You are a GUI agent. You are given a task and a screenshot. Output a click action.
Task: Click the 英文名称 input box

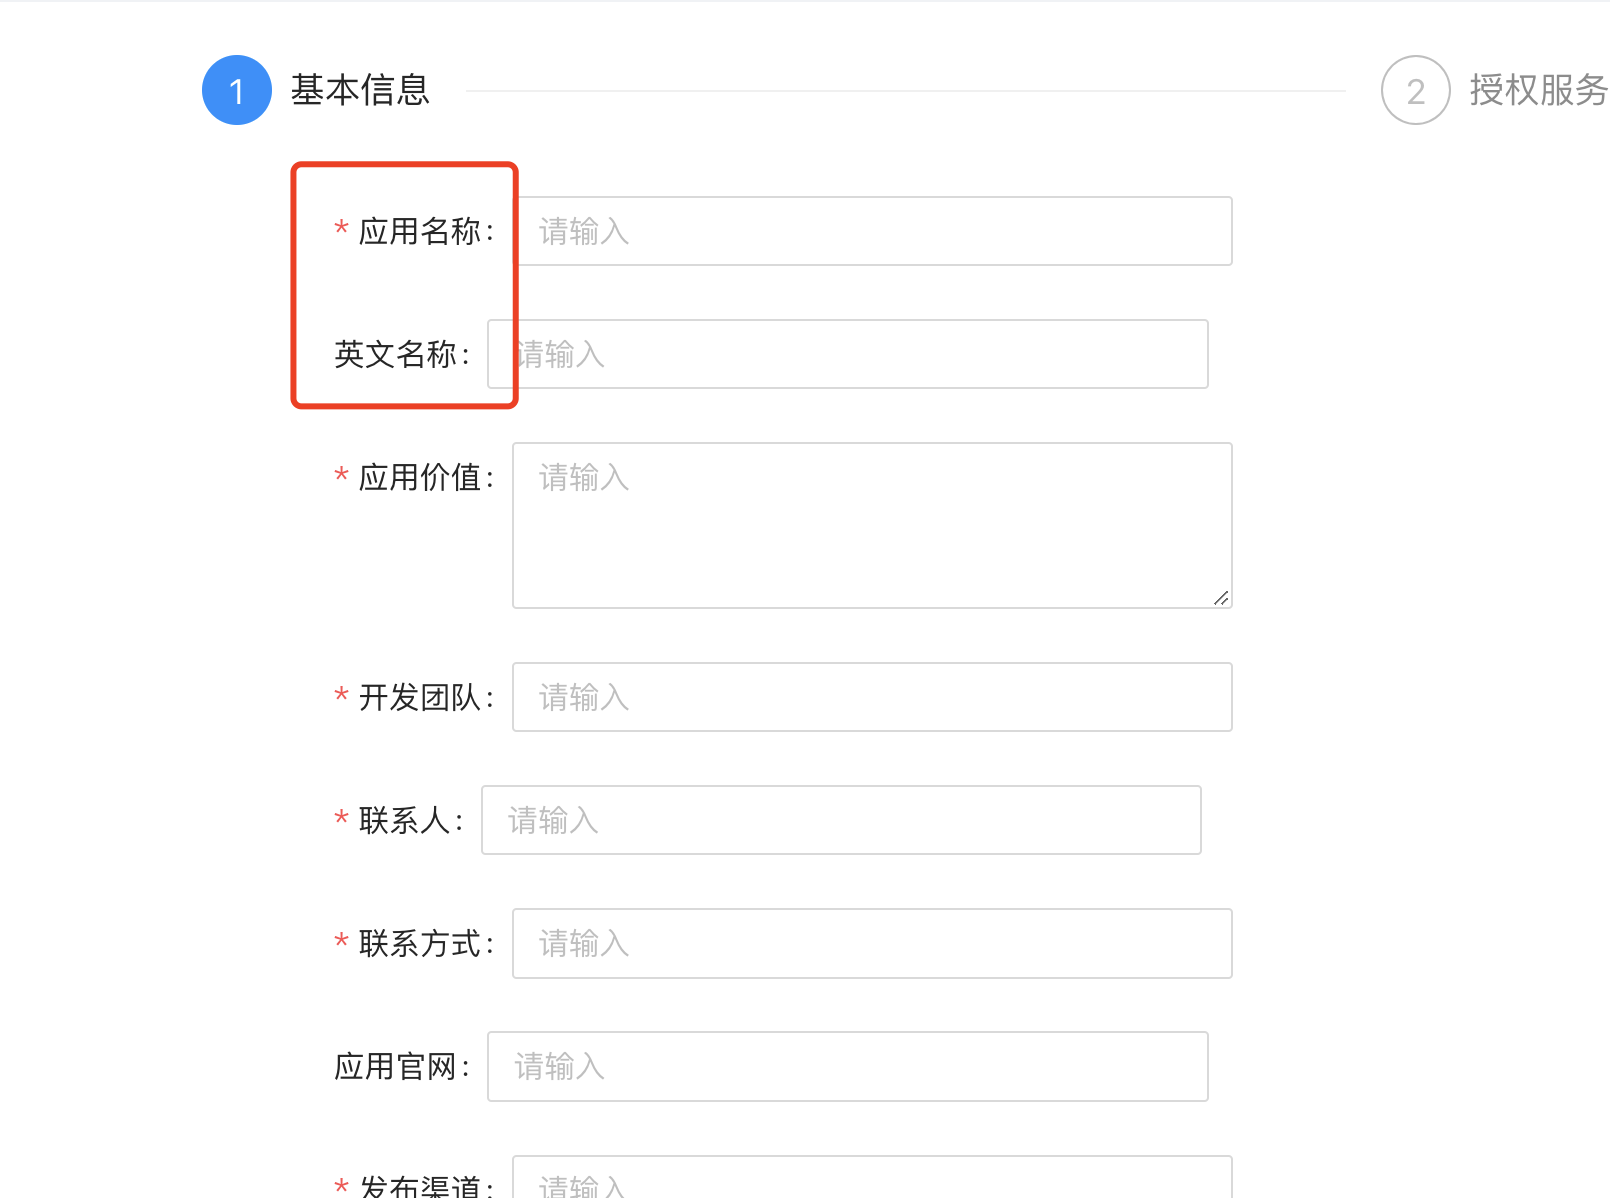847,354
